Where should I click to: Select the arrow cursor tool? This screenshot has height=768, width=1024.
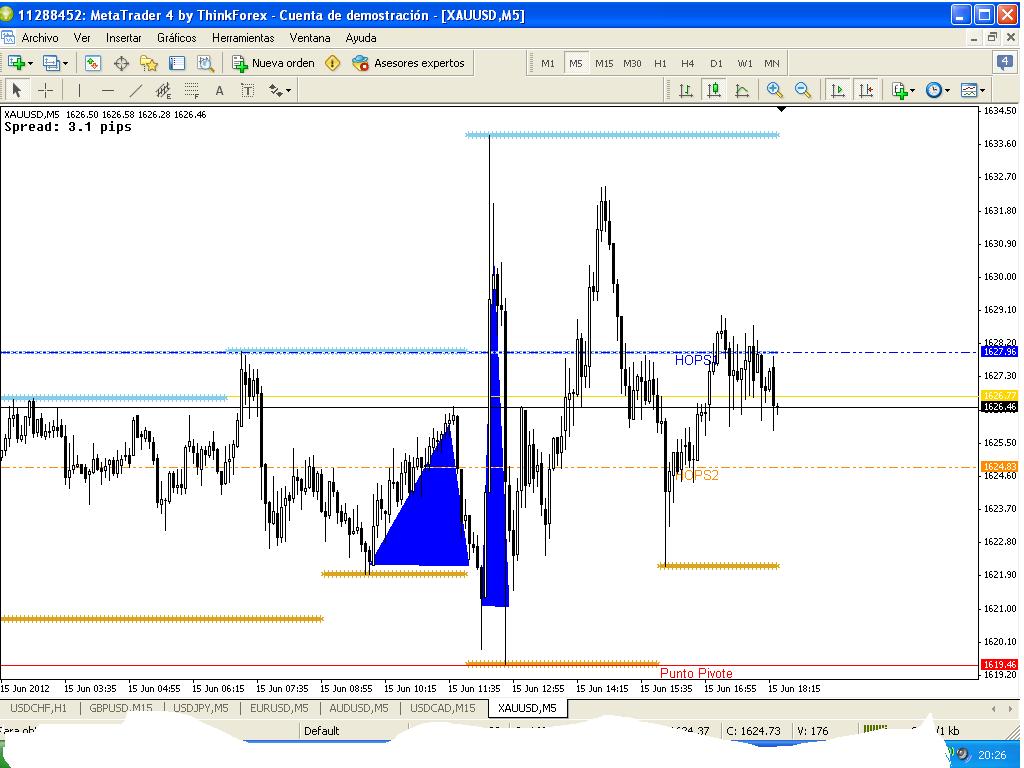point(17,90)
